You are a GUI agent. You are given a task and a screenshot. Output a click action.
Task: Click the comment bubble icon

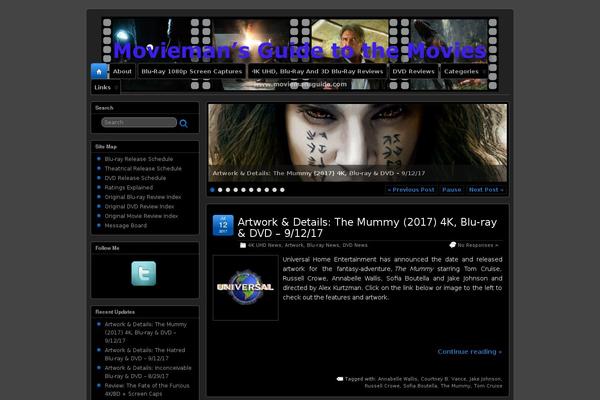[452, 245]
